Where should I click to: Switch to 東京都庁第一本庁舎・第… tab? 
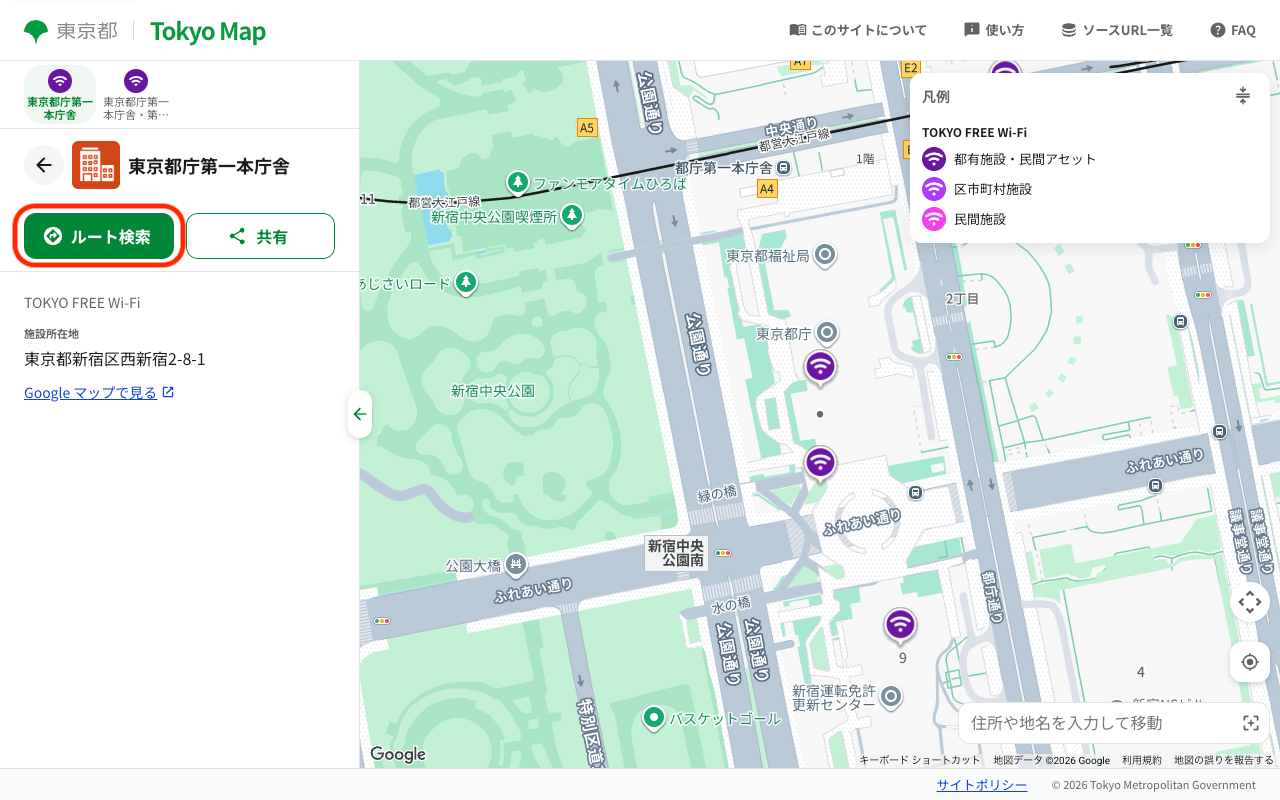point(136,95)
